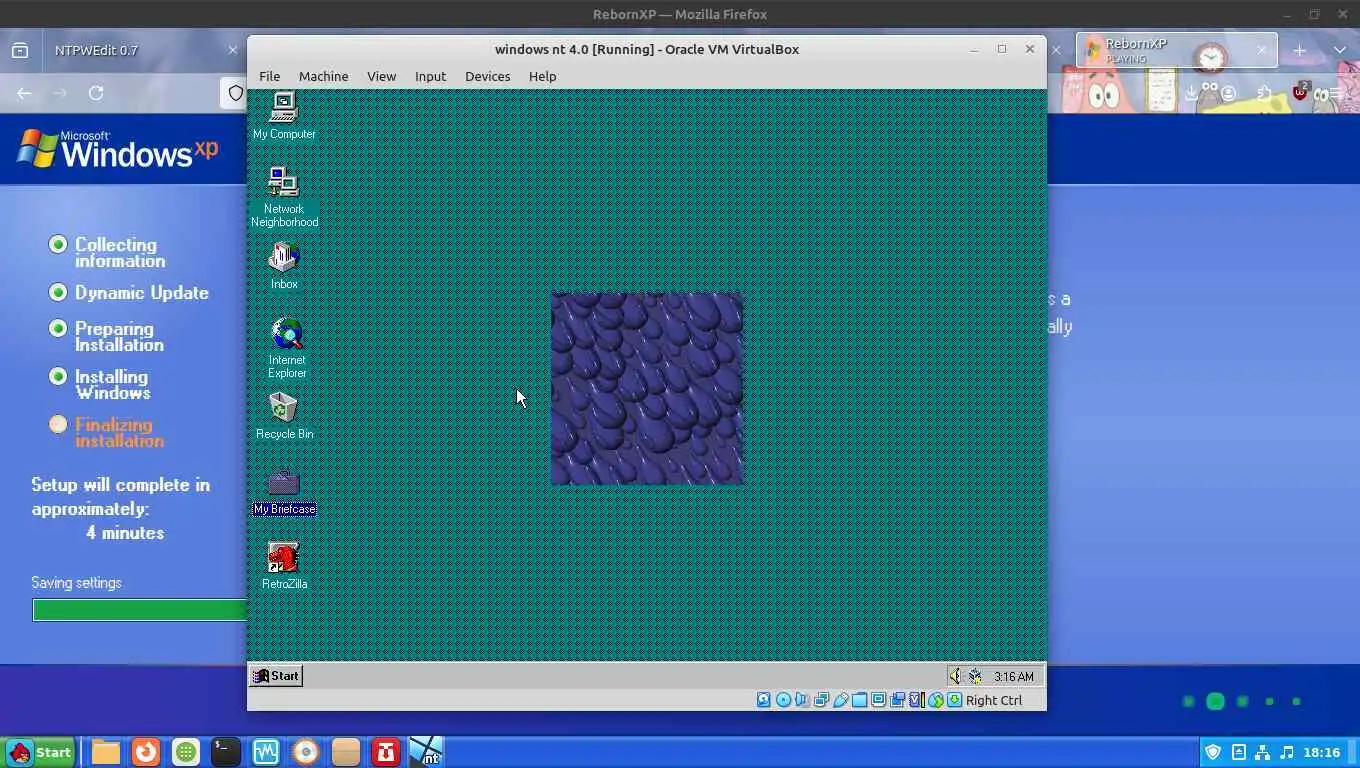Open VirtualBox Machine menu

tap(323, 76)
